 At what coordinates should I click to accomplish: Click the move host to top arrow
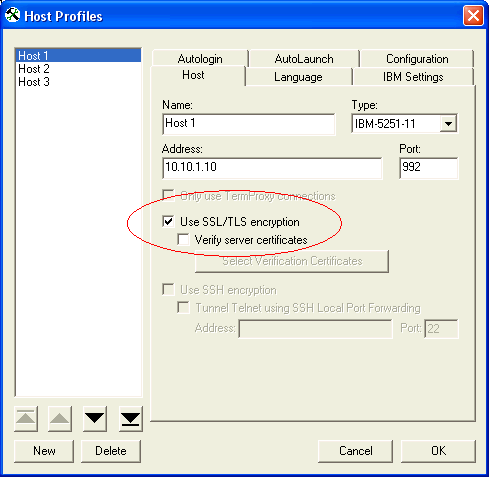click(x=26, y=419)
